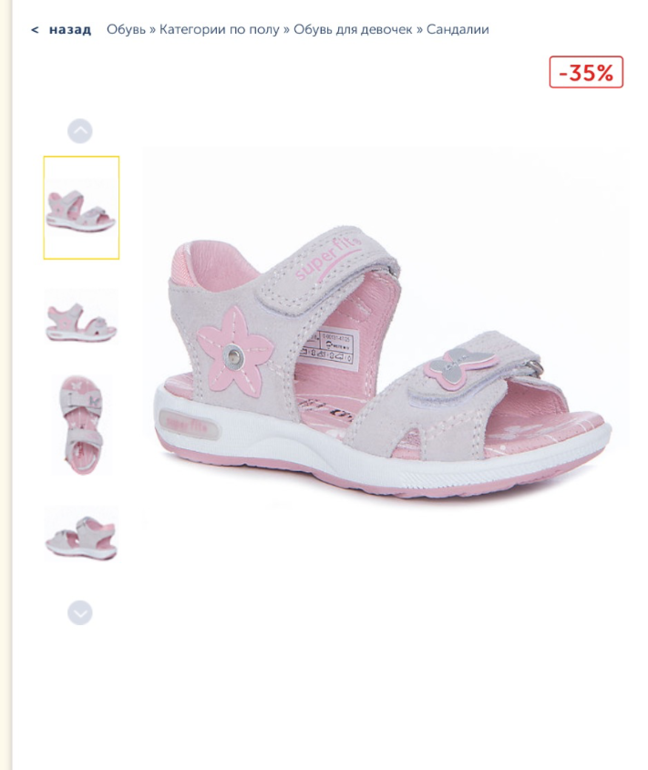Click the superfit label on the sole
Viewport: 648px width, 770px height.
(189, 424)
